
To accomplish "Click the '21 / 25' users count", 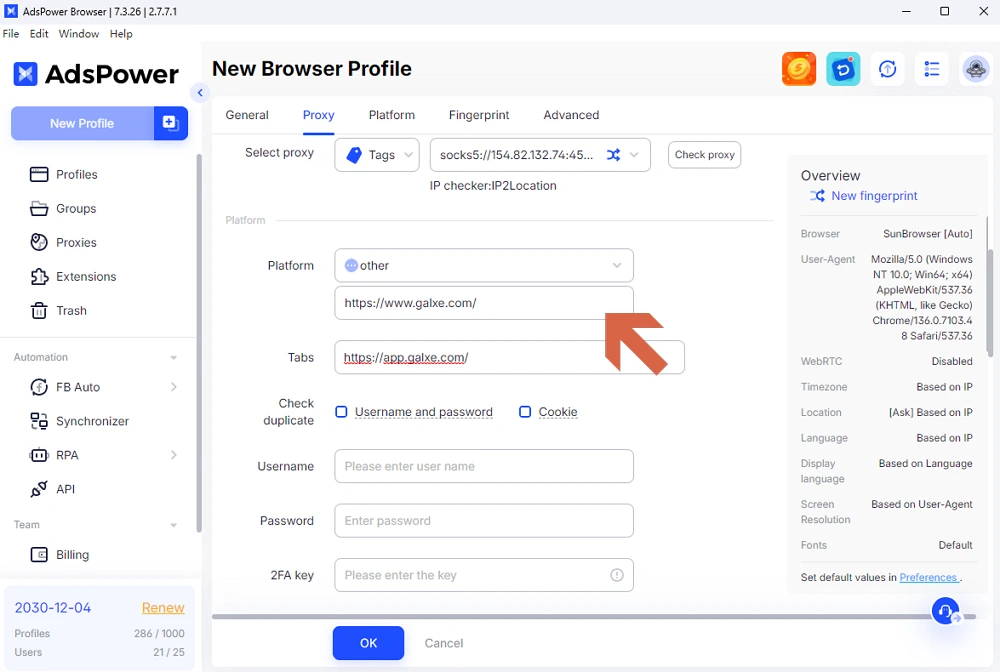I will click(169, 652).
